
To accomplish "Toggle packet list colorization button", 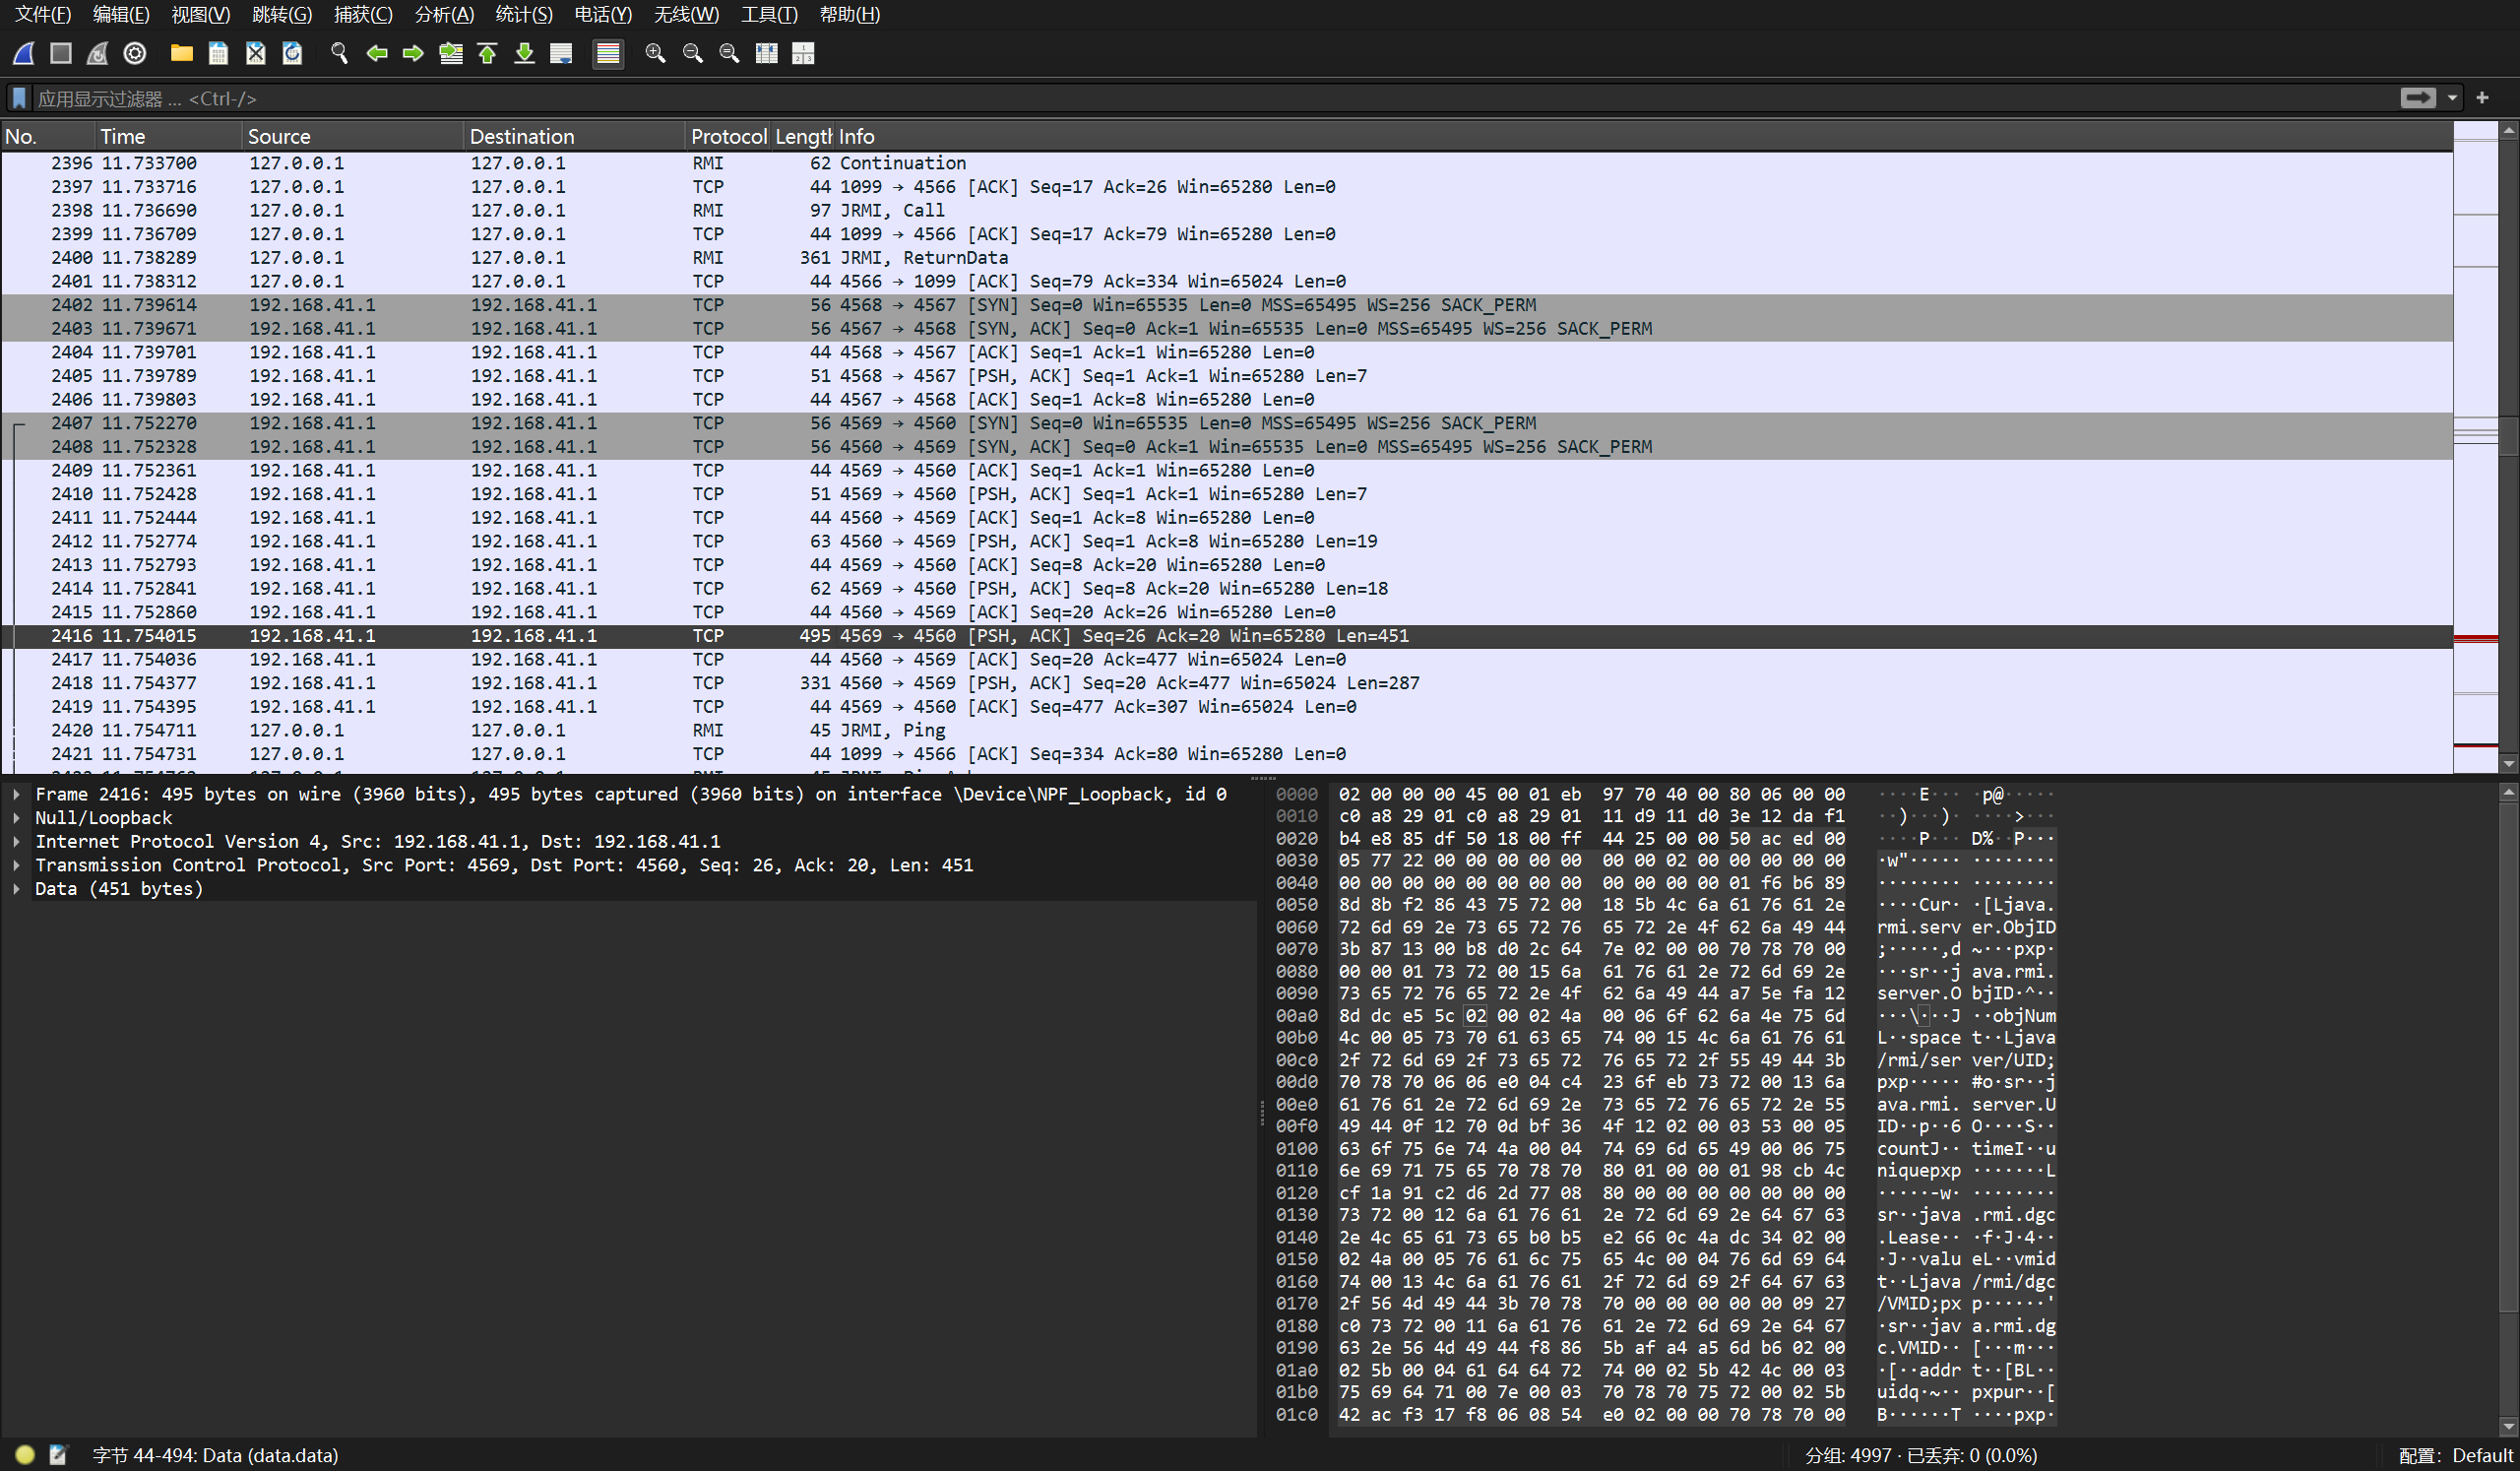I will tap(608, 53).
